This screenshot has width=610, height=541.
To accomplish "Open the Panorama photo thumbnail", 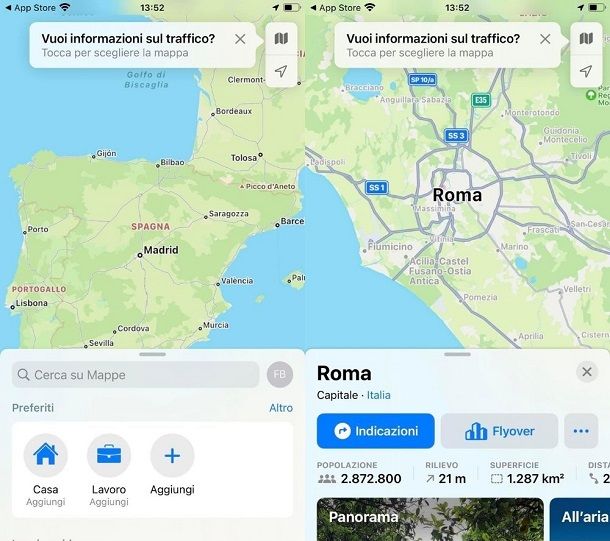I will [x=430, y=519].
